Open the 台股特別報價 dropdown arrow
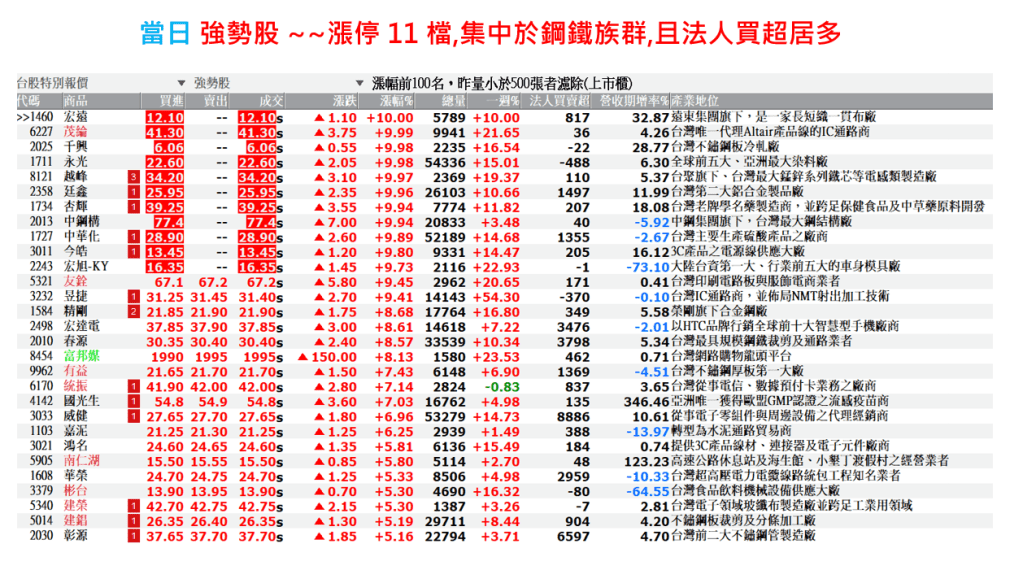Screen dimensions: 1023x570 [x=181, y=83]
